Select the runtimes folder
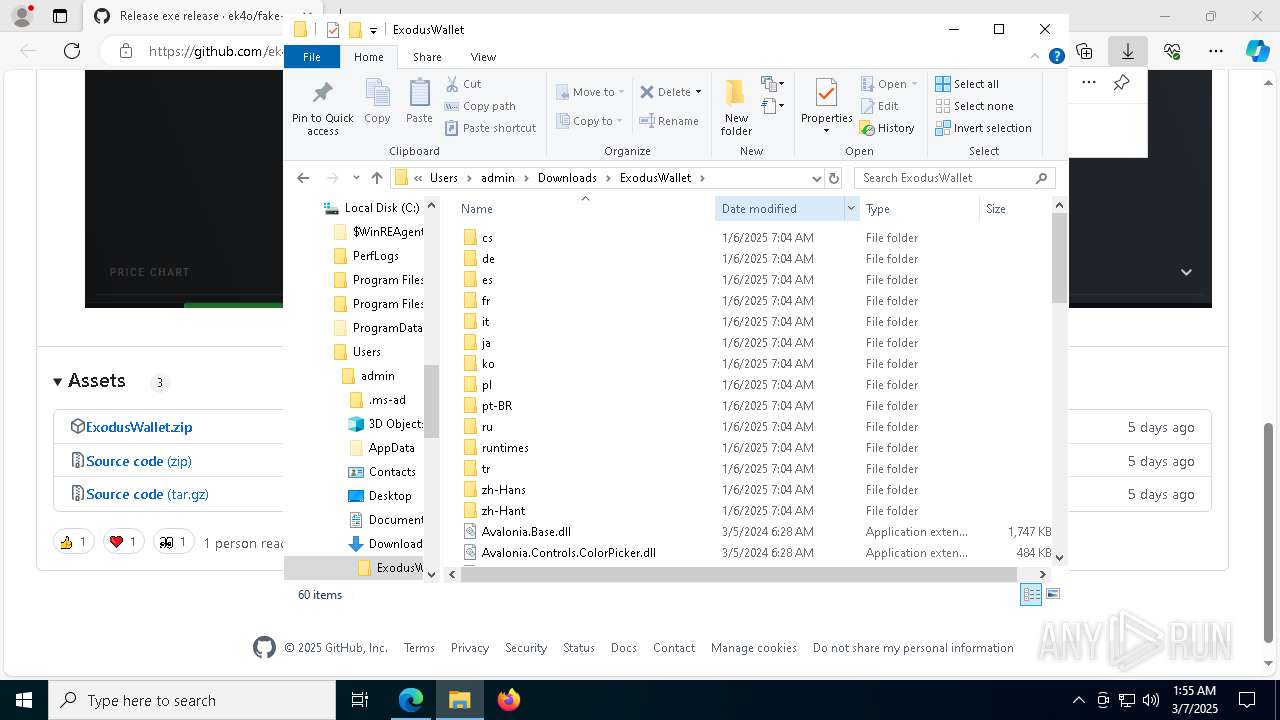 point(505,448)
